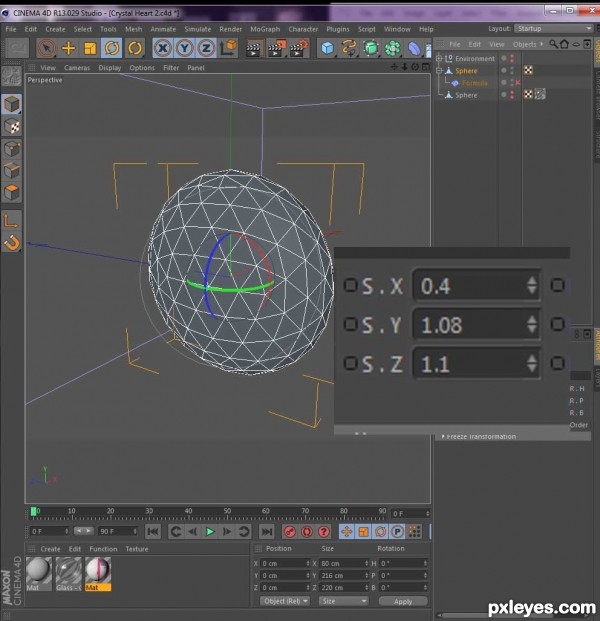Image resolution: width=600 pixels, height=621 pixels.
Task: Open the spline tools icon
Action: click(349, 49)
